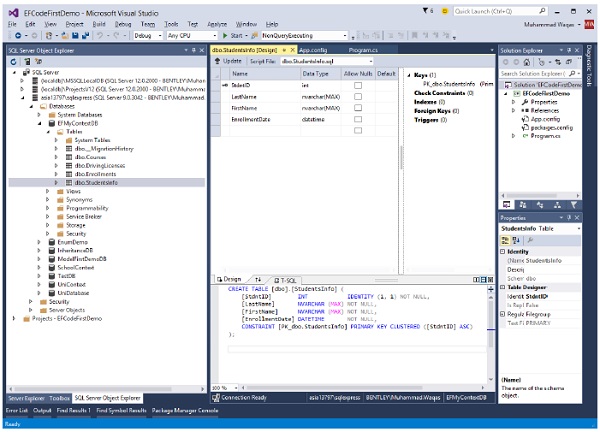Screen dimensions: 600x432
Task: Click the Property Pages wrench icon
Action: [x=530, y=240]
